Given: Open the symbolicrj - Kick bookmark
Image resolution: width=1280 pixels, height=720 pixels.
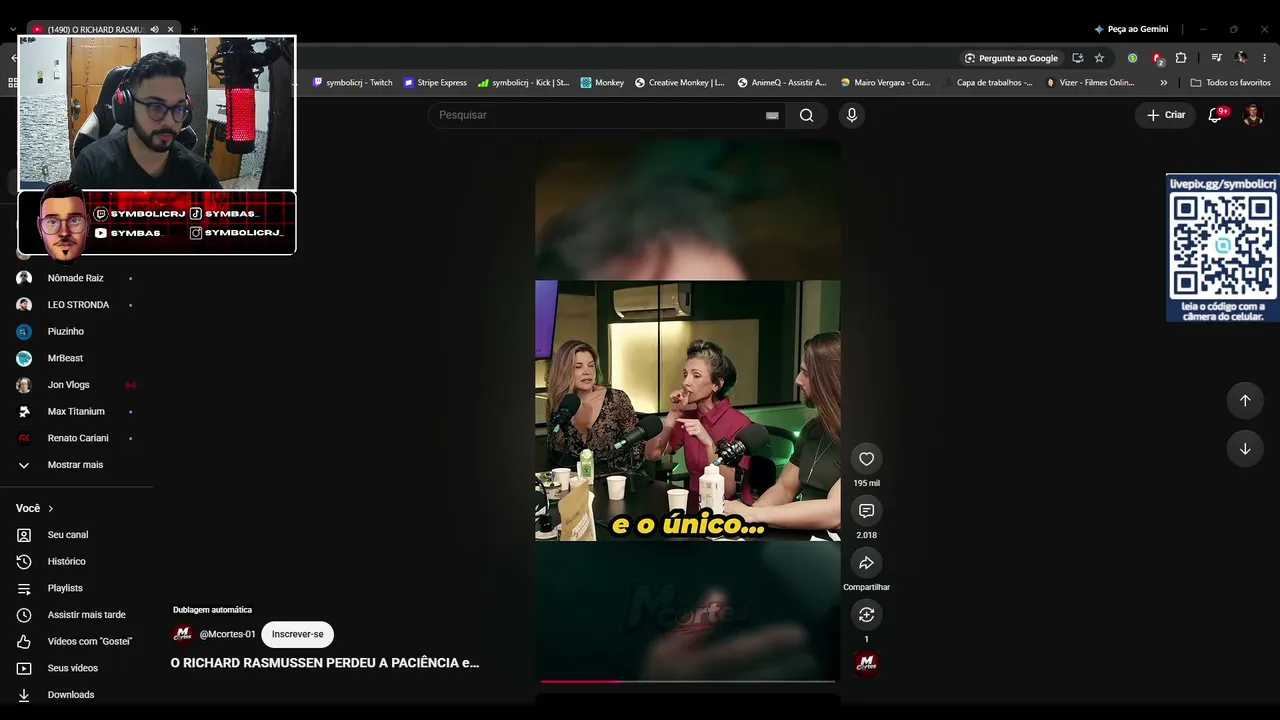Looking at the screenshot, I should pyautogui.click(x=524, y=83).
